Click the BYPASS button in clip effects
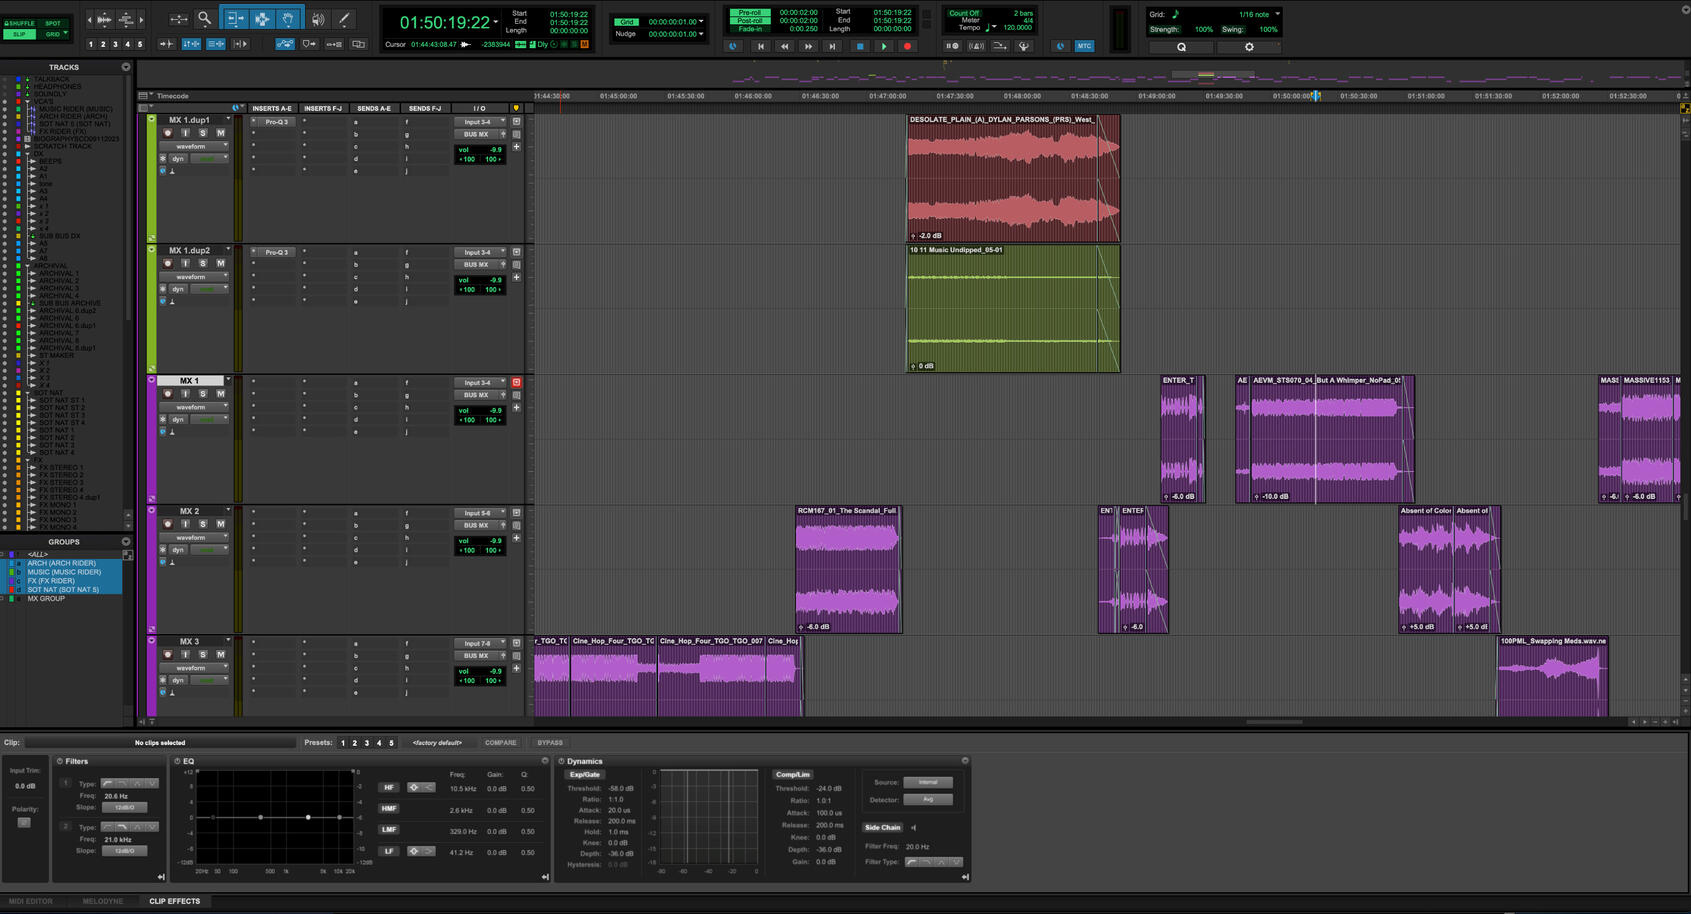Image resolution: width=1691 pixels, height=914 pixels. 550,743
